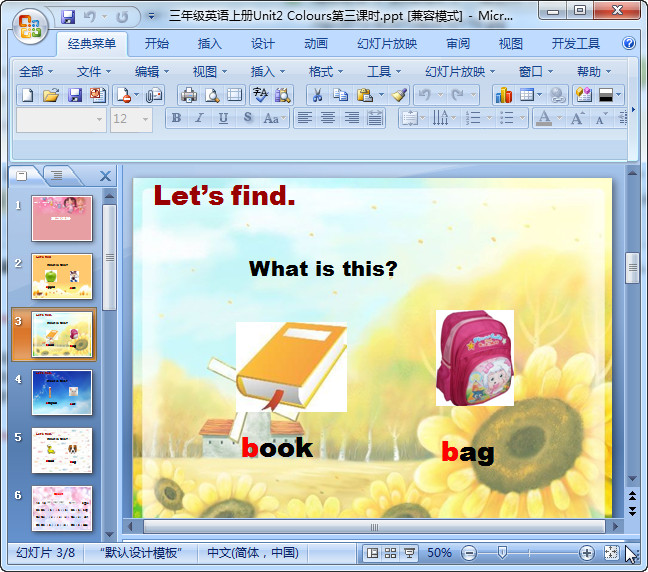
Task: Click the Hyperlink globe icon
Action: [x=557, y=95]
